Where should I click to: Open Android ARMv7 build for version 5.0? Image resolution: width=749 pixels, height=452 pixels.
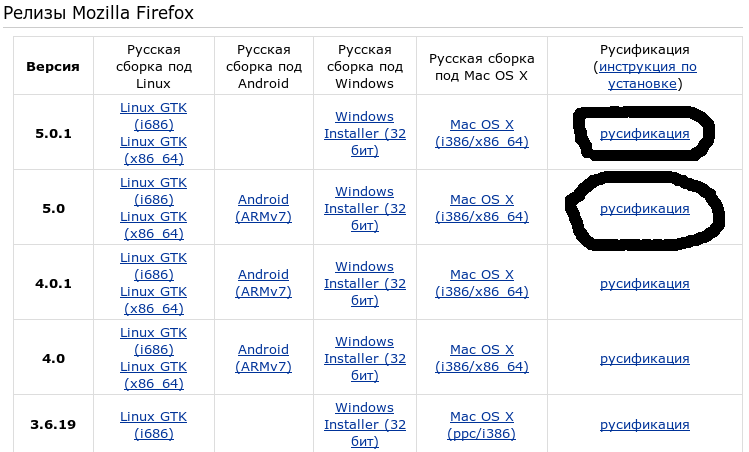(263, 208)
